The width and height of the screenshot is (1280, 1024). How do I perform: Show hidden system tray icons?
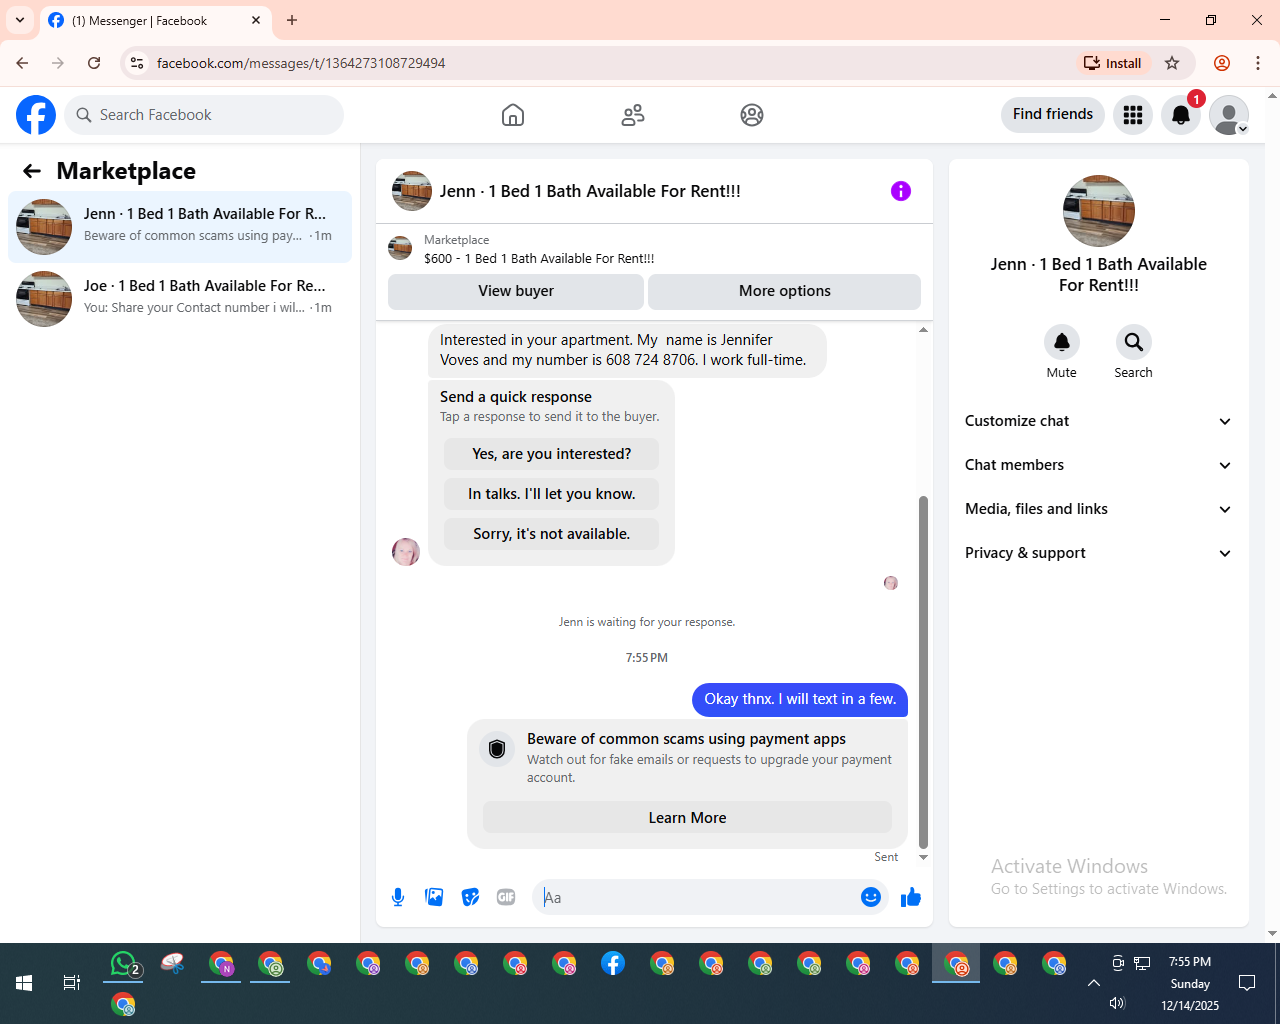click(x=1093, y=983)
